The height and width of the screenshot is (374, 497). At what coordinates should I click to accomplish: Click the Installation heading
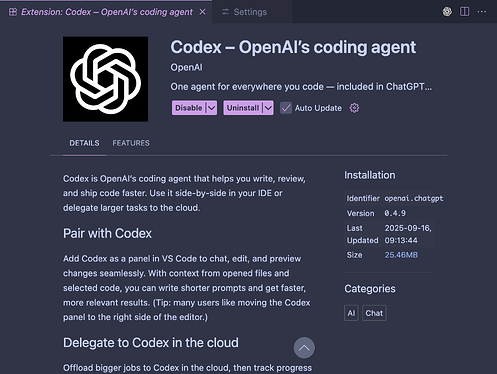(x=370, y=175)
